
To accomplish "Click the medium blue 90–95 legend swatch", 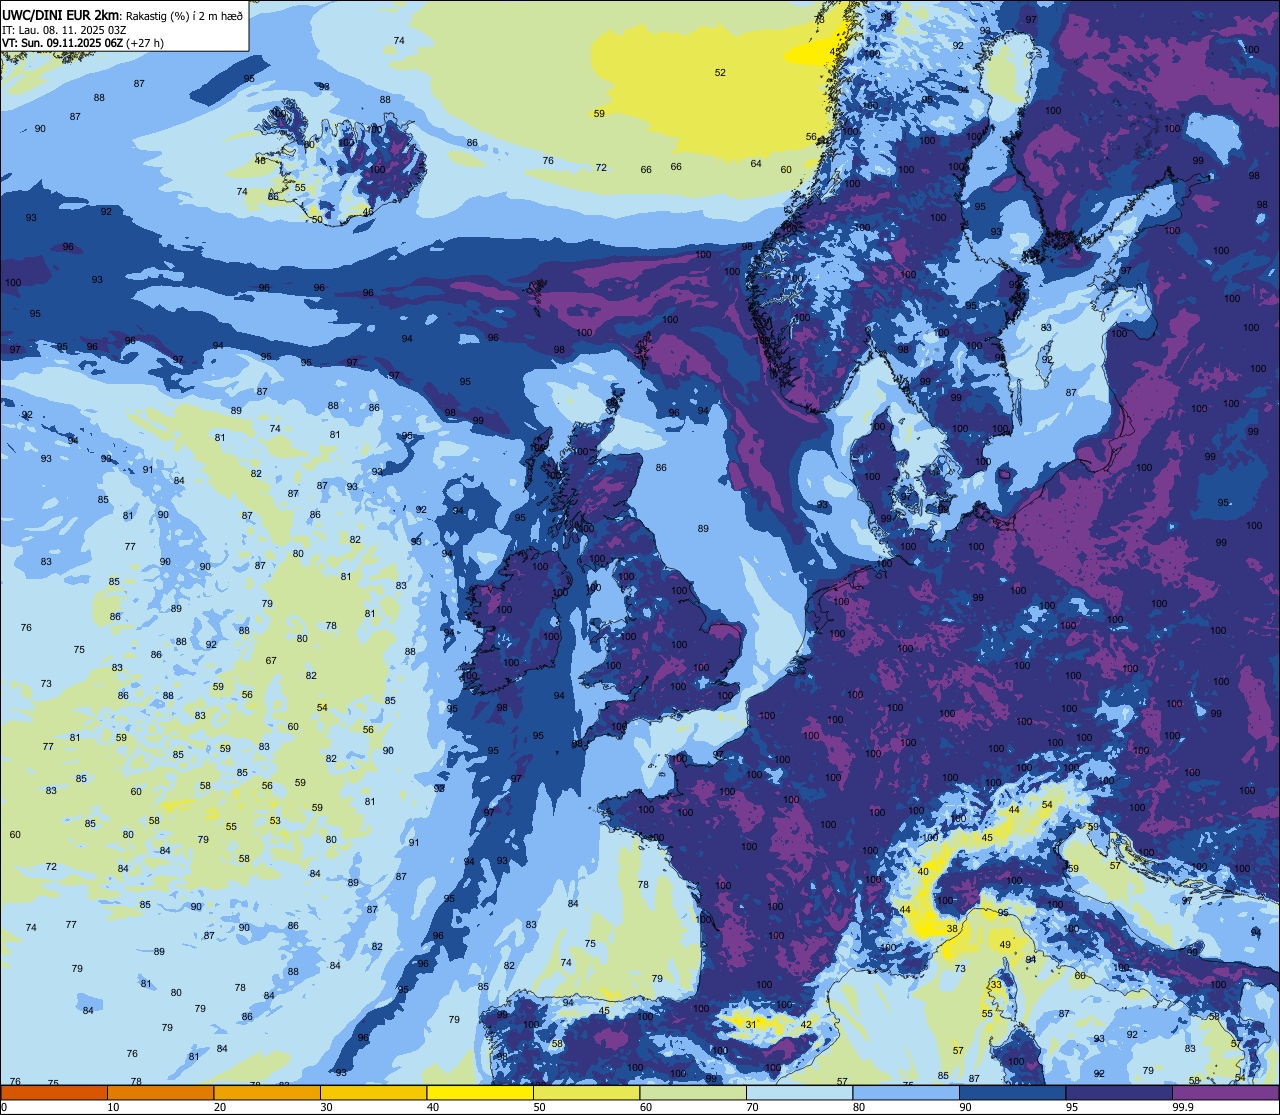I will [1013, 1092].
